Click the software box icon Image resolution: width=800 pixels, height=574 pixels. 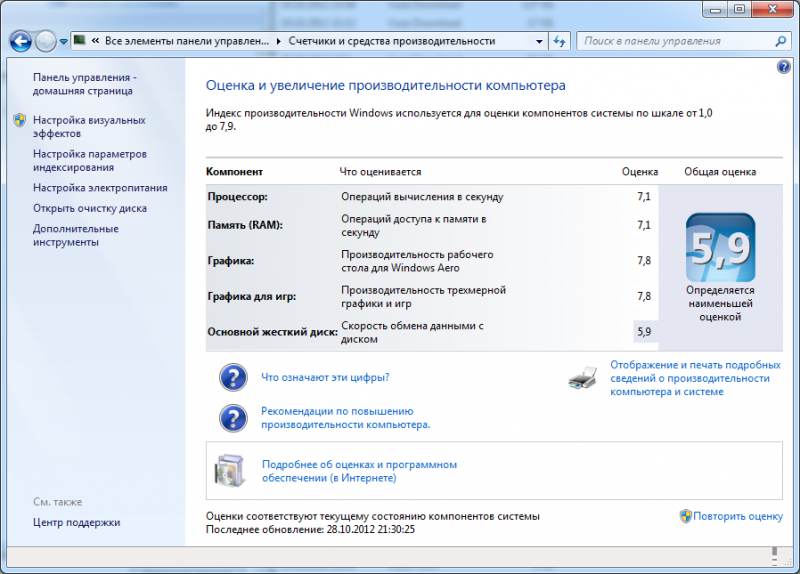click(x=229, y=470)
